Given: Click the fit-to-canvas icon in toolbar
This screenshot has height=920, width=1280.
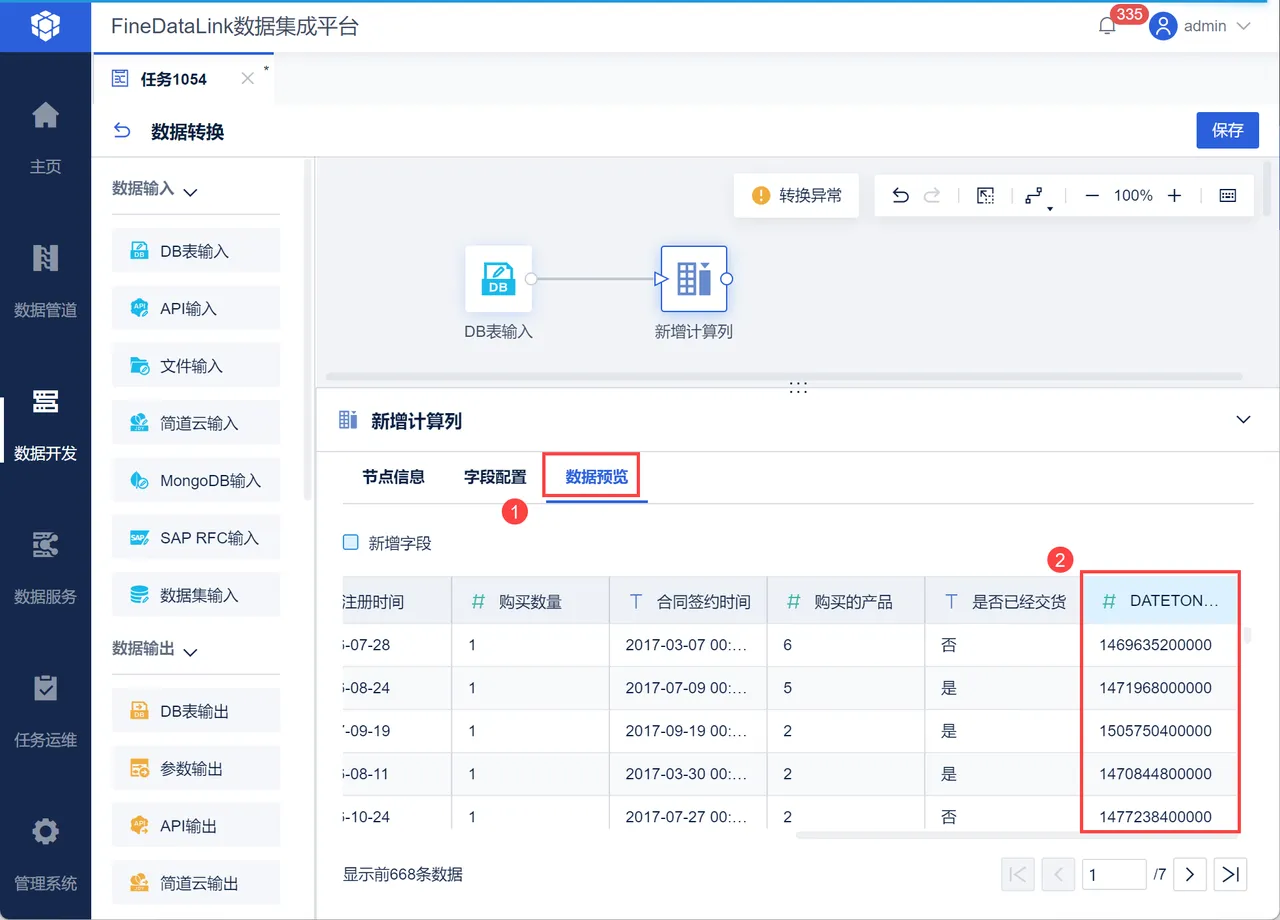Looking at the screenshot, I should click(x=985, y=196).
